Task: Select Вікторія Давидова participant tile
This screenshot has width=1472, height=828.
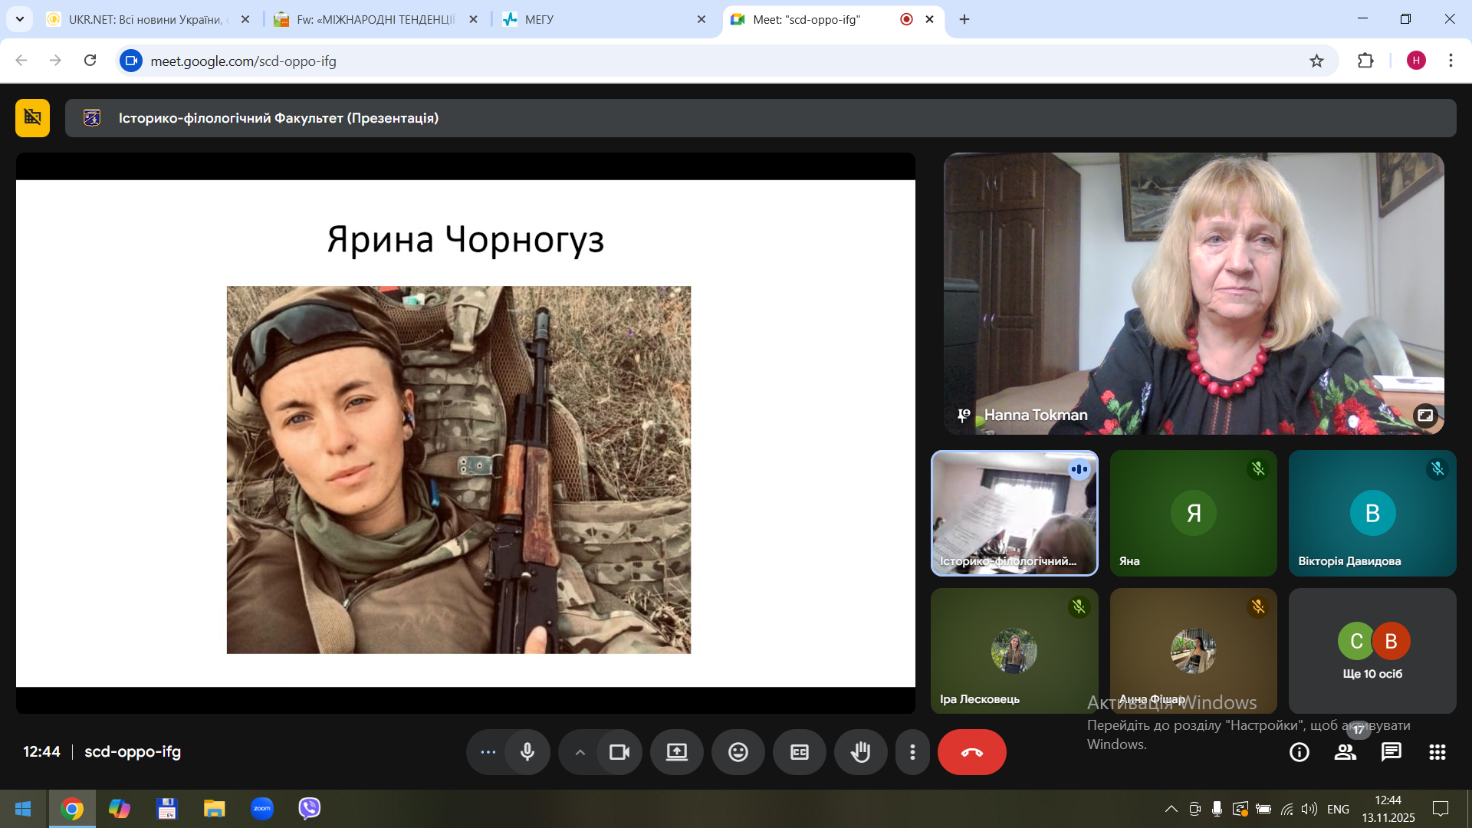Action: [x=1372, y=513]
